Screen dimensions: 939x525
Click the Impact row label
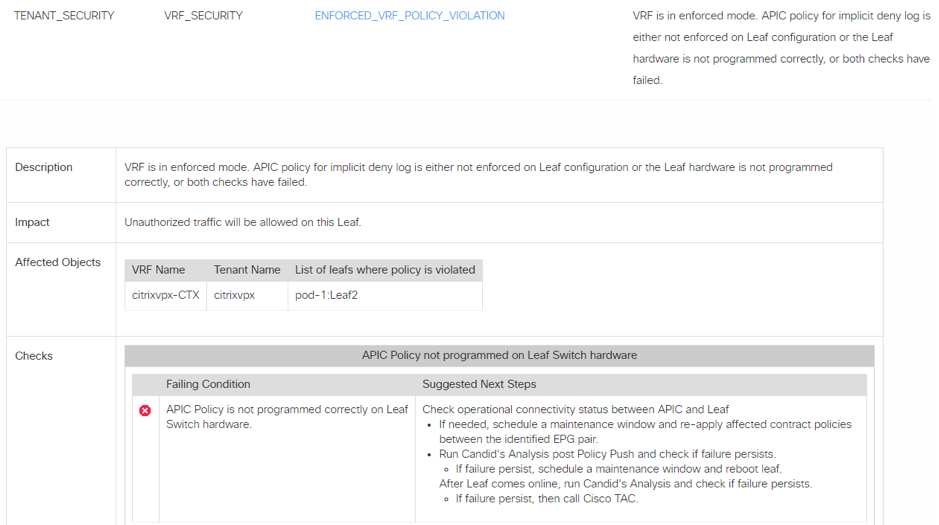[x=32, y=222]
